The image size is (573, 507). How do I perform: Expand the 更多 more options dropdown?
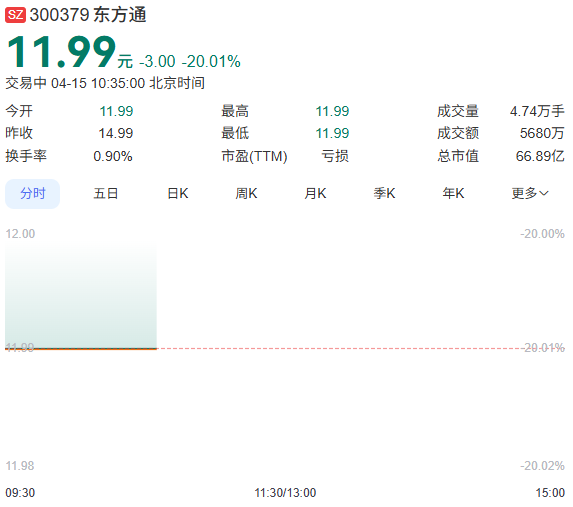(530, 194)
